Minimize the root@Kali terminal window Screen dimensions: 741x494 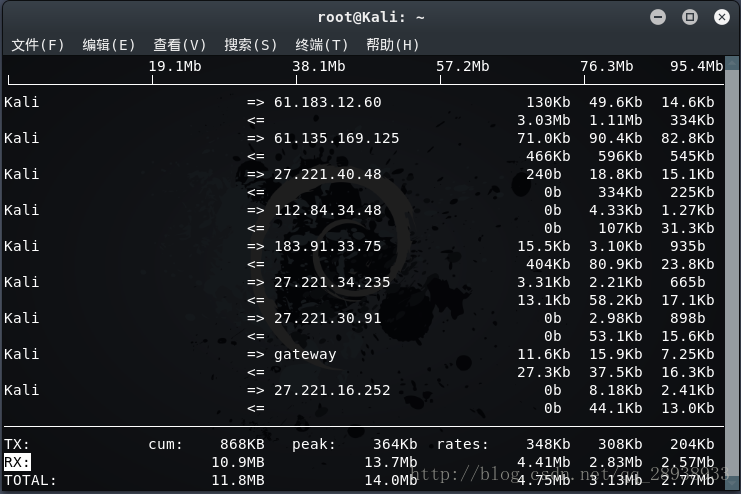click(658, 17)
